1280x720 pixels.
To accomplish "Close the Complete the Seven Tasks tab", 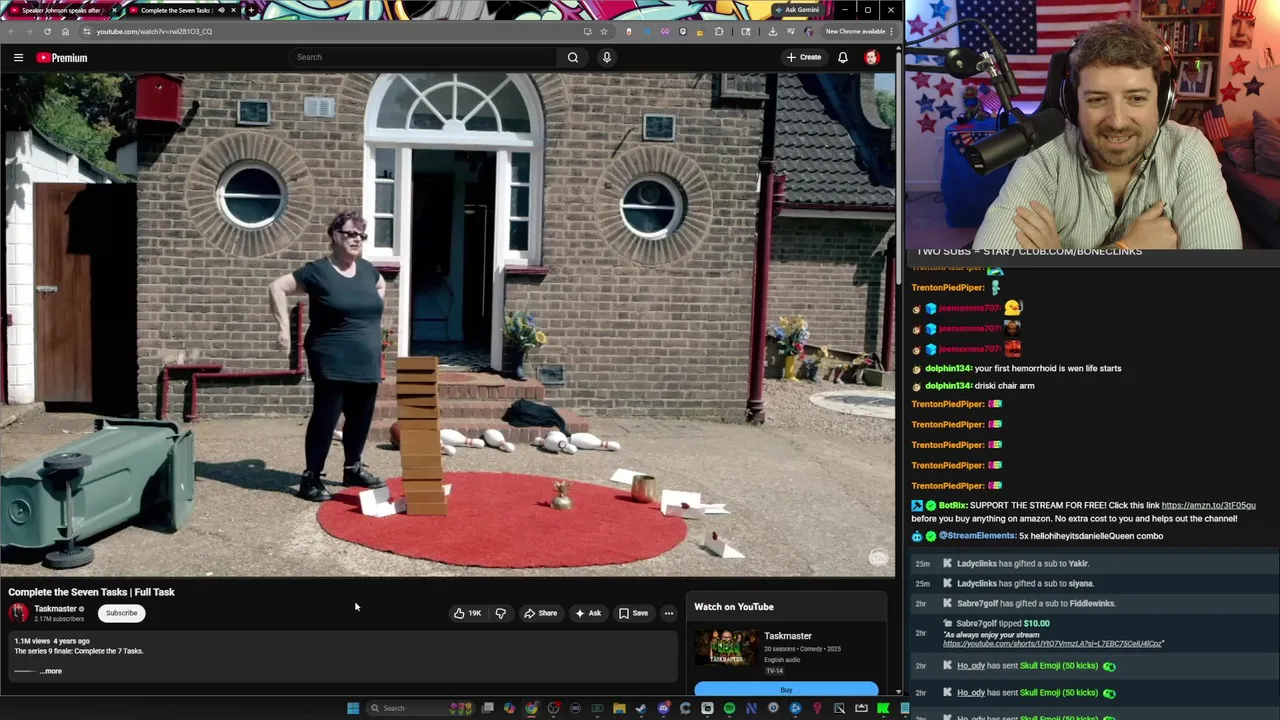I will [x=235, y=10].
